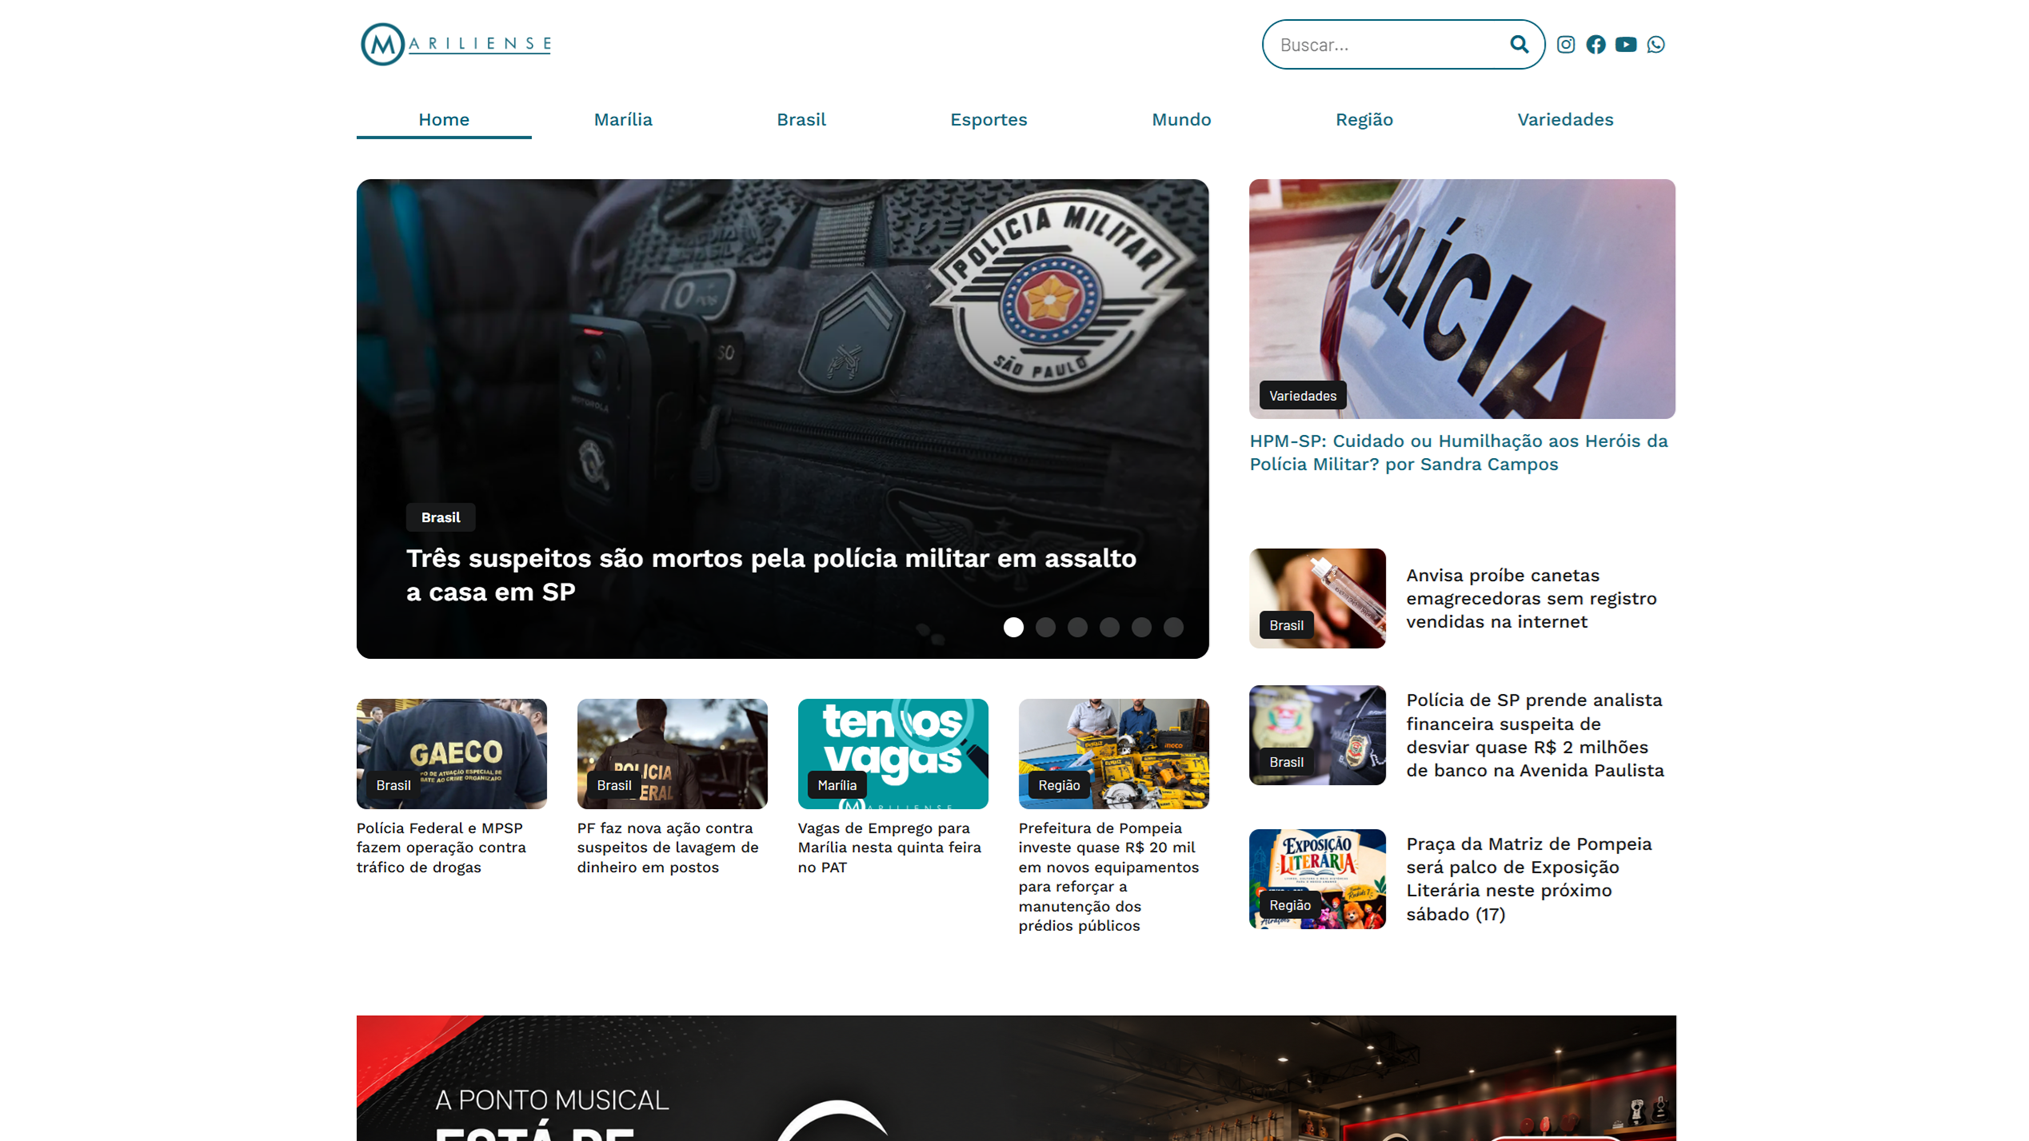Open the HPM-SP Sandra Campos article link
Viewport: 2029px width, 1141px height.
1458,452
